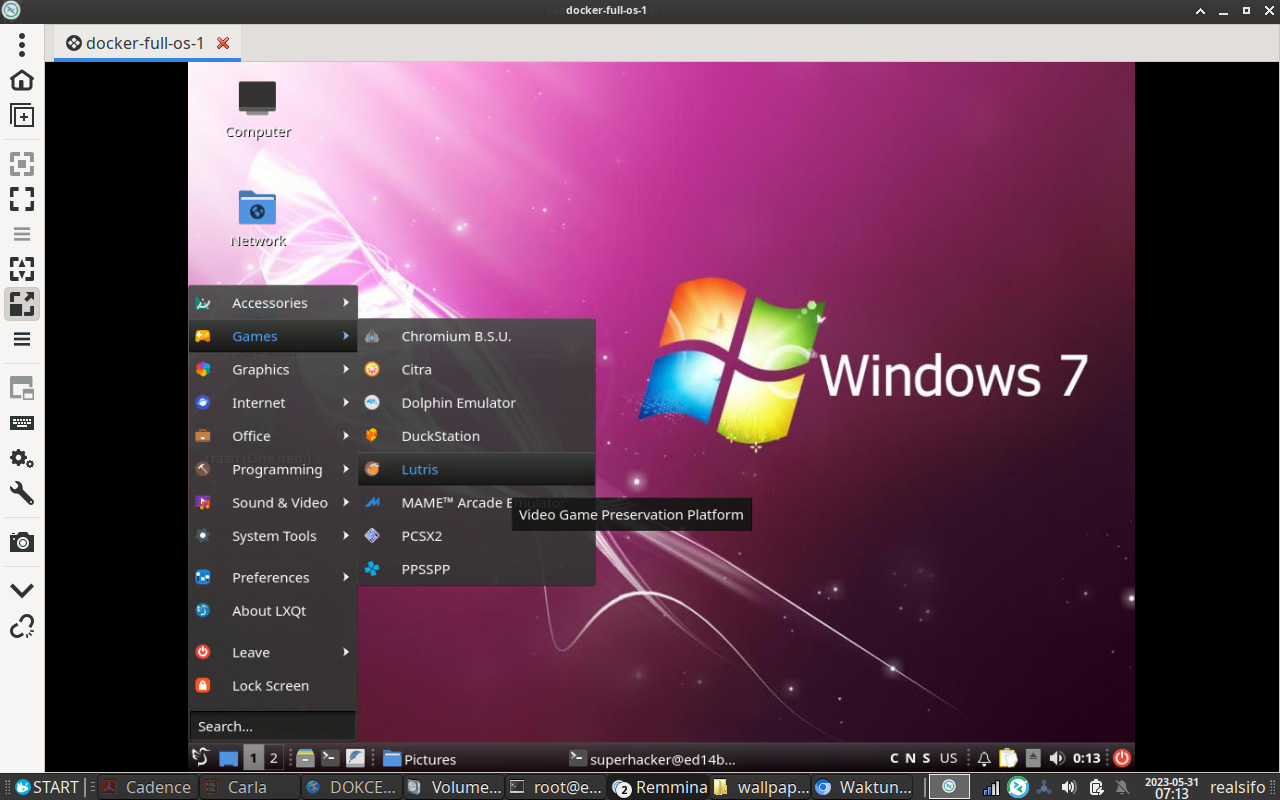The height and width of the screenshot is (800, 1280).
Task: Toggle scaled mode in Remmina sidebar
Action: tap(22, 303)
